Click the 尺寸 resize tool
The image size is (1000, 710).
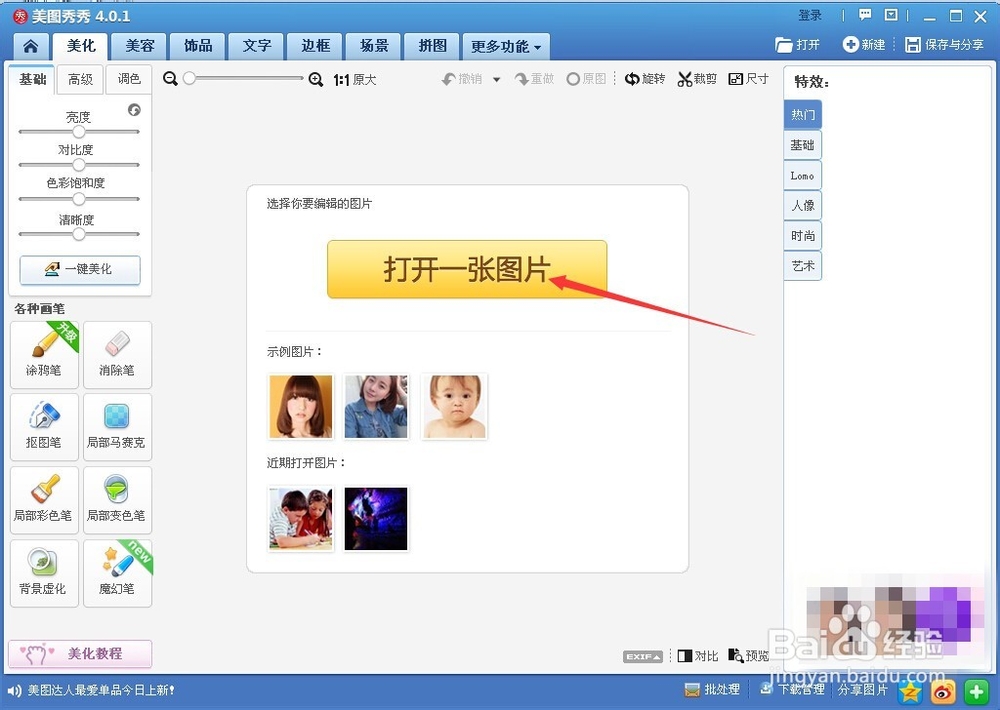748,78
